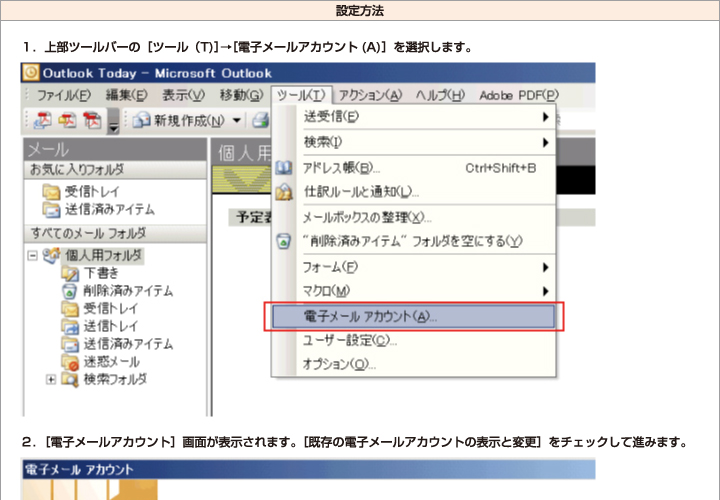The image size is (720, 500).
Task: Click the お気に入りフォルダ header
Action: [115, 169]
